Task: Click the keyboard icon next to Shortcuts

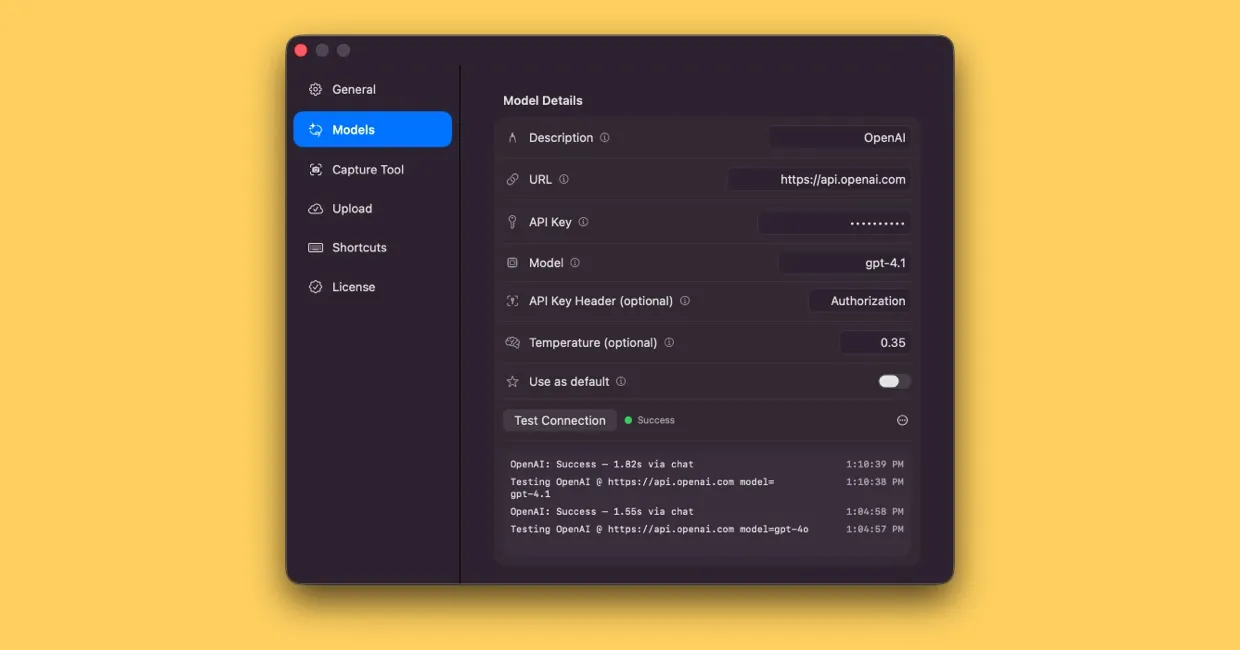Action: (x=315, y=247)
